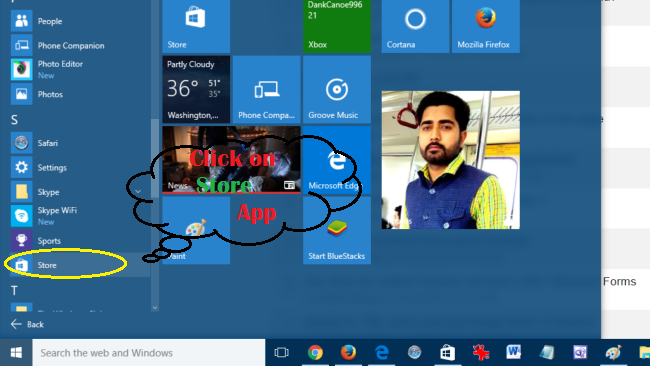Jump to letter S section header
The height and width of the screenshot is (366, 650).
(x=15, y=120)
